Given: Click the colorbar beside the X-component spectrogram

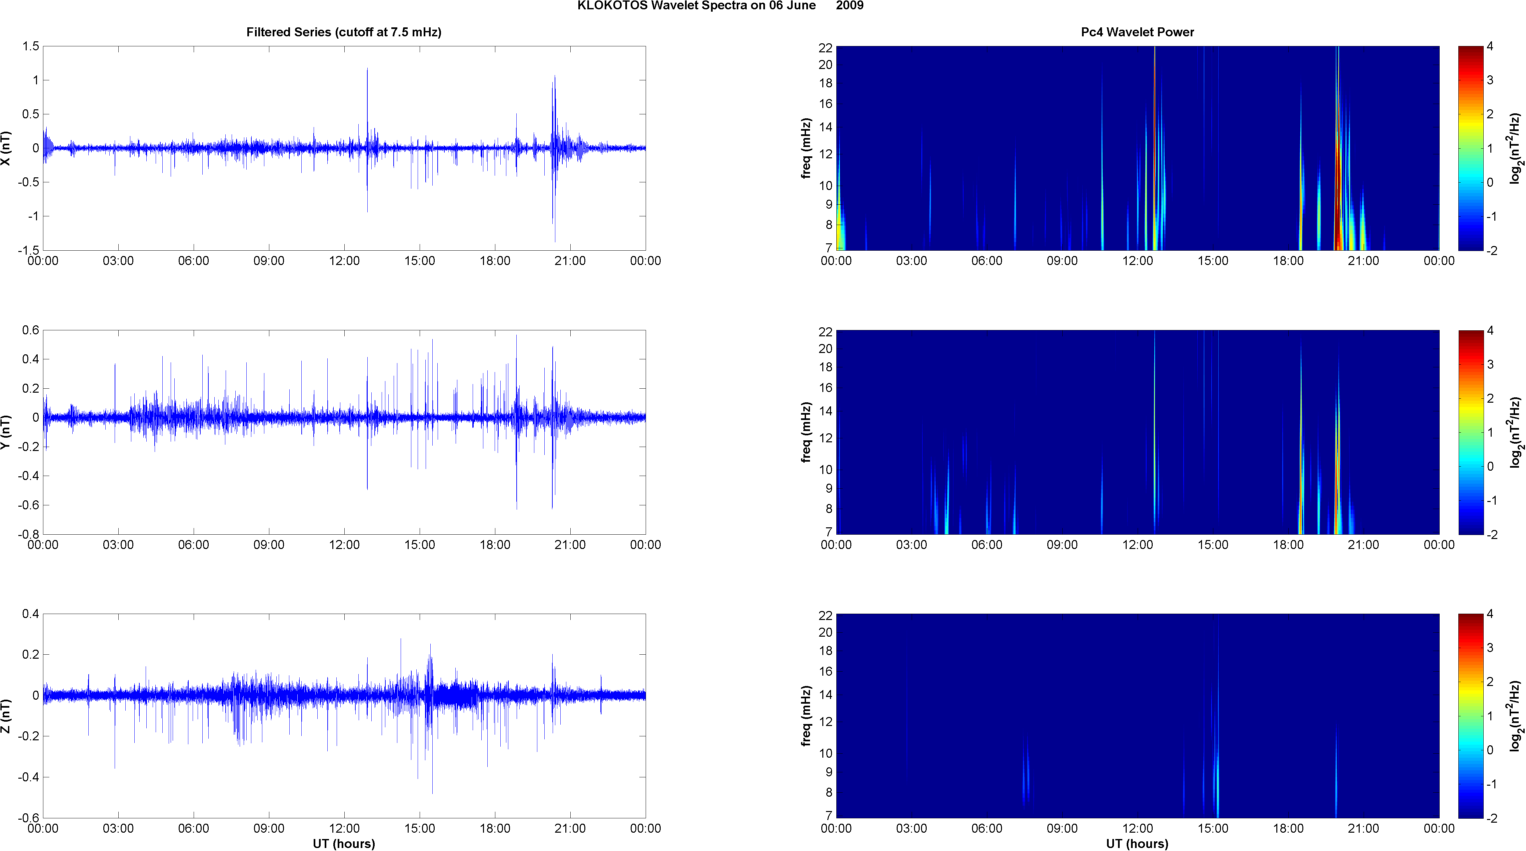Looking at the screenshot, I should [x=1471, y=148].
